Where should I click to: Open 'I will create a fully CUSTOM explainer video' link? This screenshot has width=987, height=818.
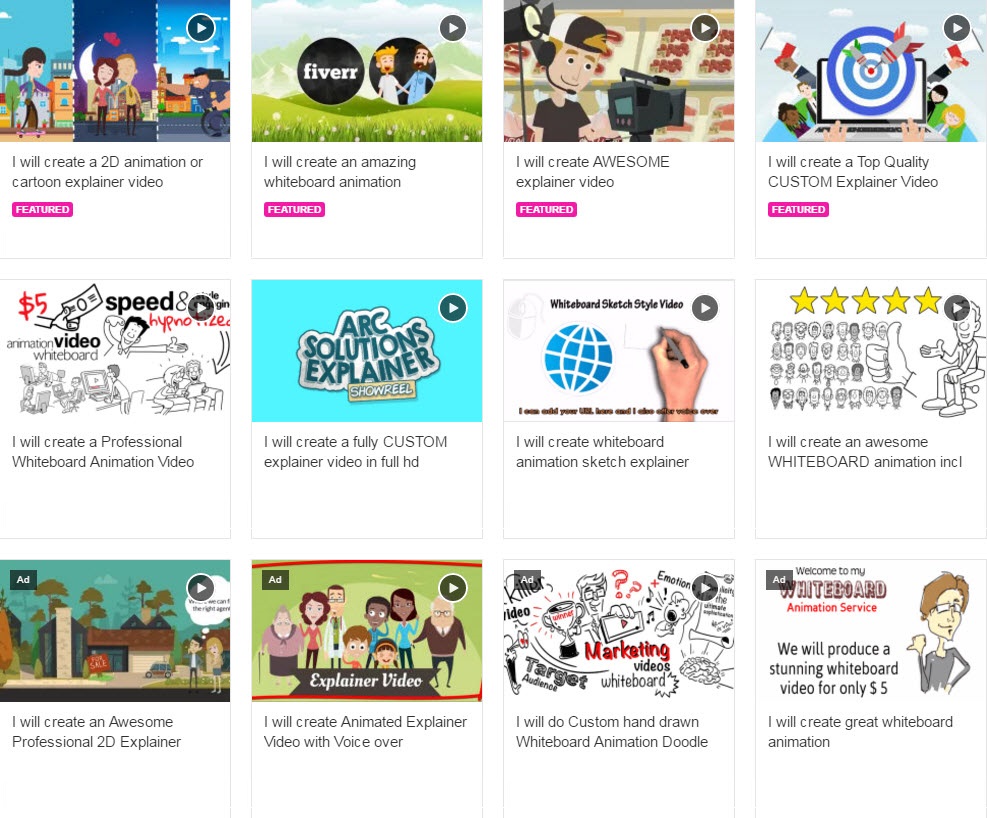356,452
